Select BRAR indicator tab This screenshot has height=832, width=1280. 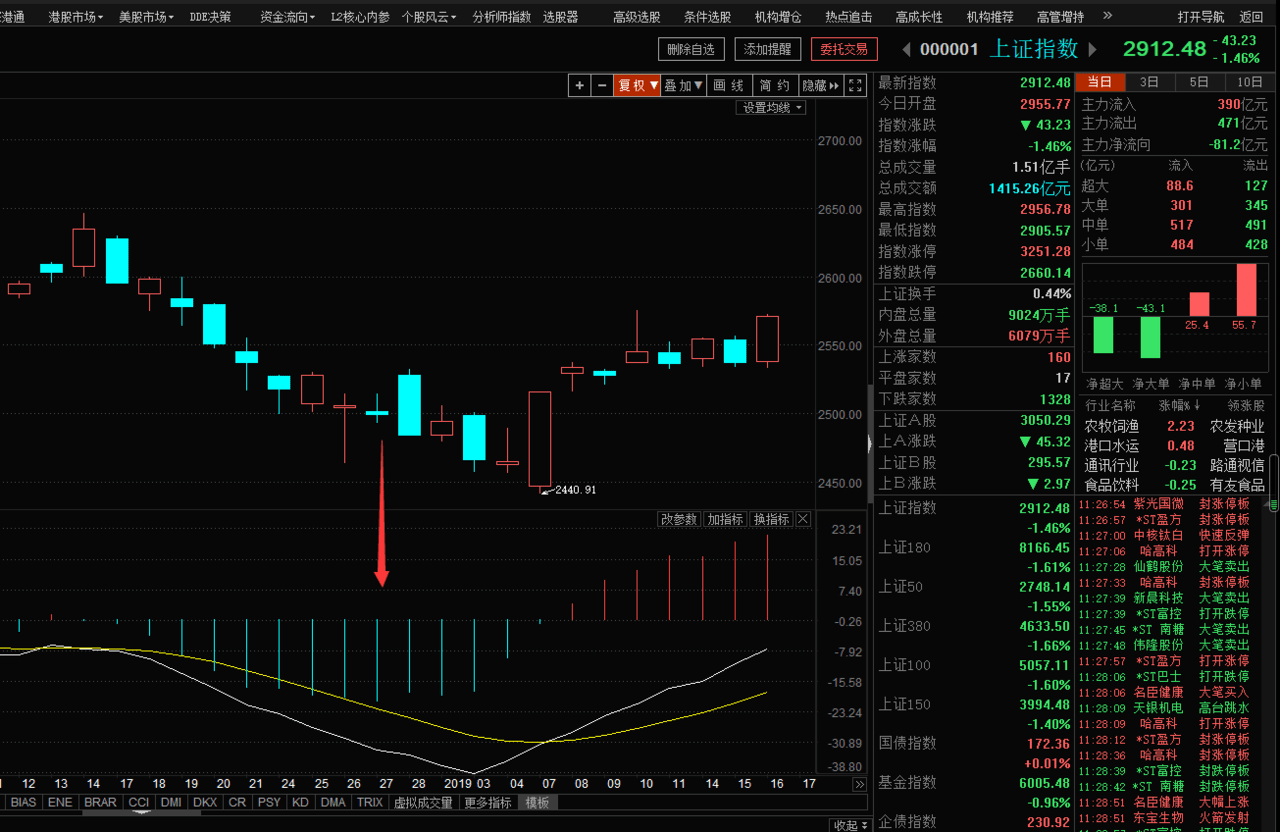[x=100, y=802]
